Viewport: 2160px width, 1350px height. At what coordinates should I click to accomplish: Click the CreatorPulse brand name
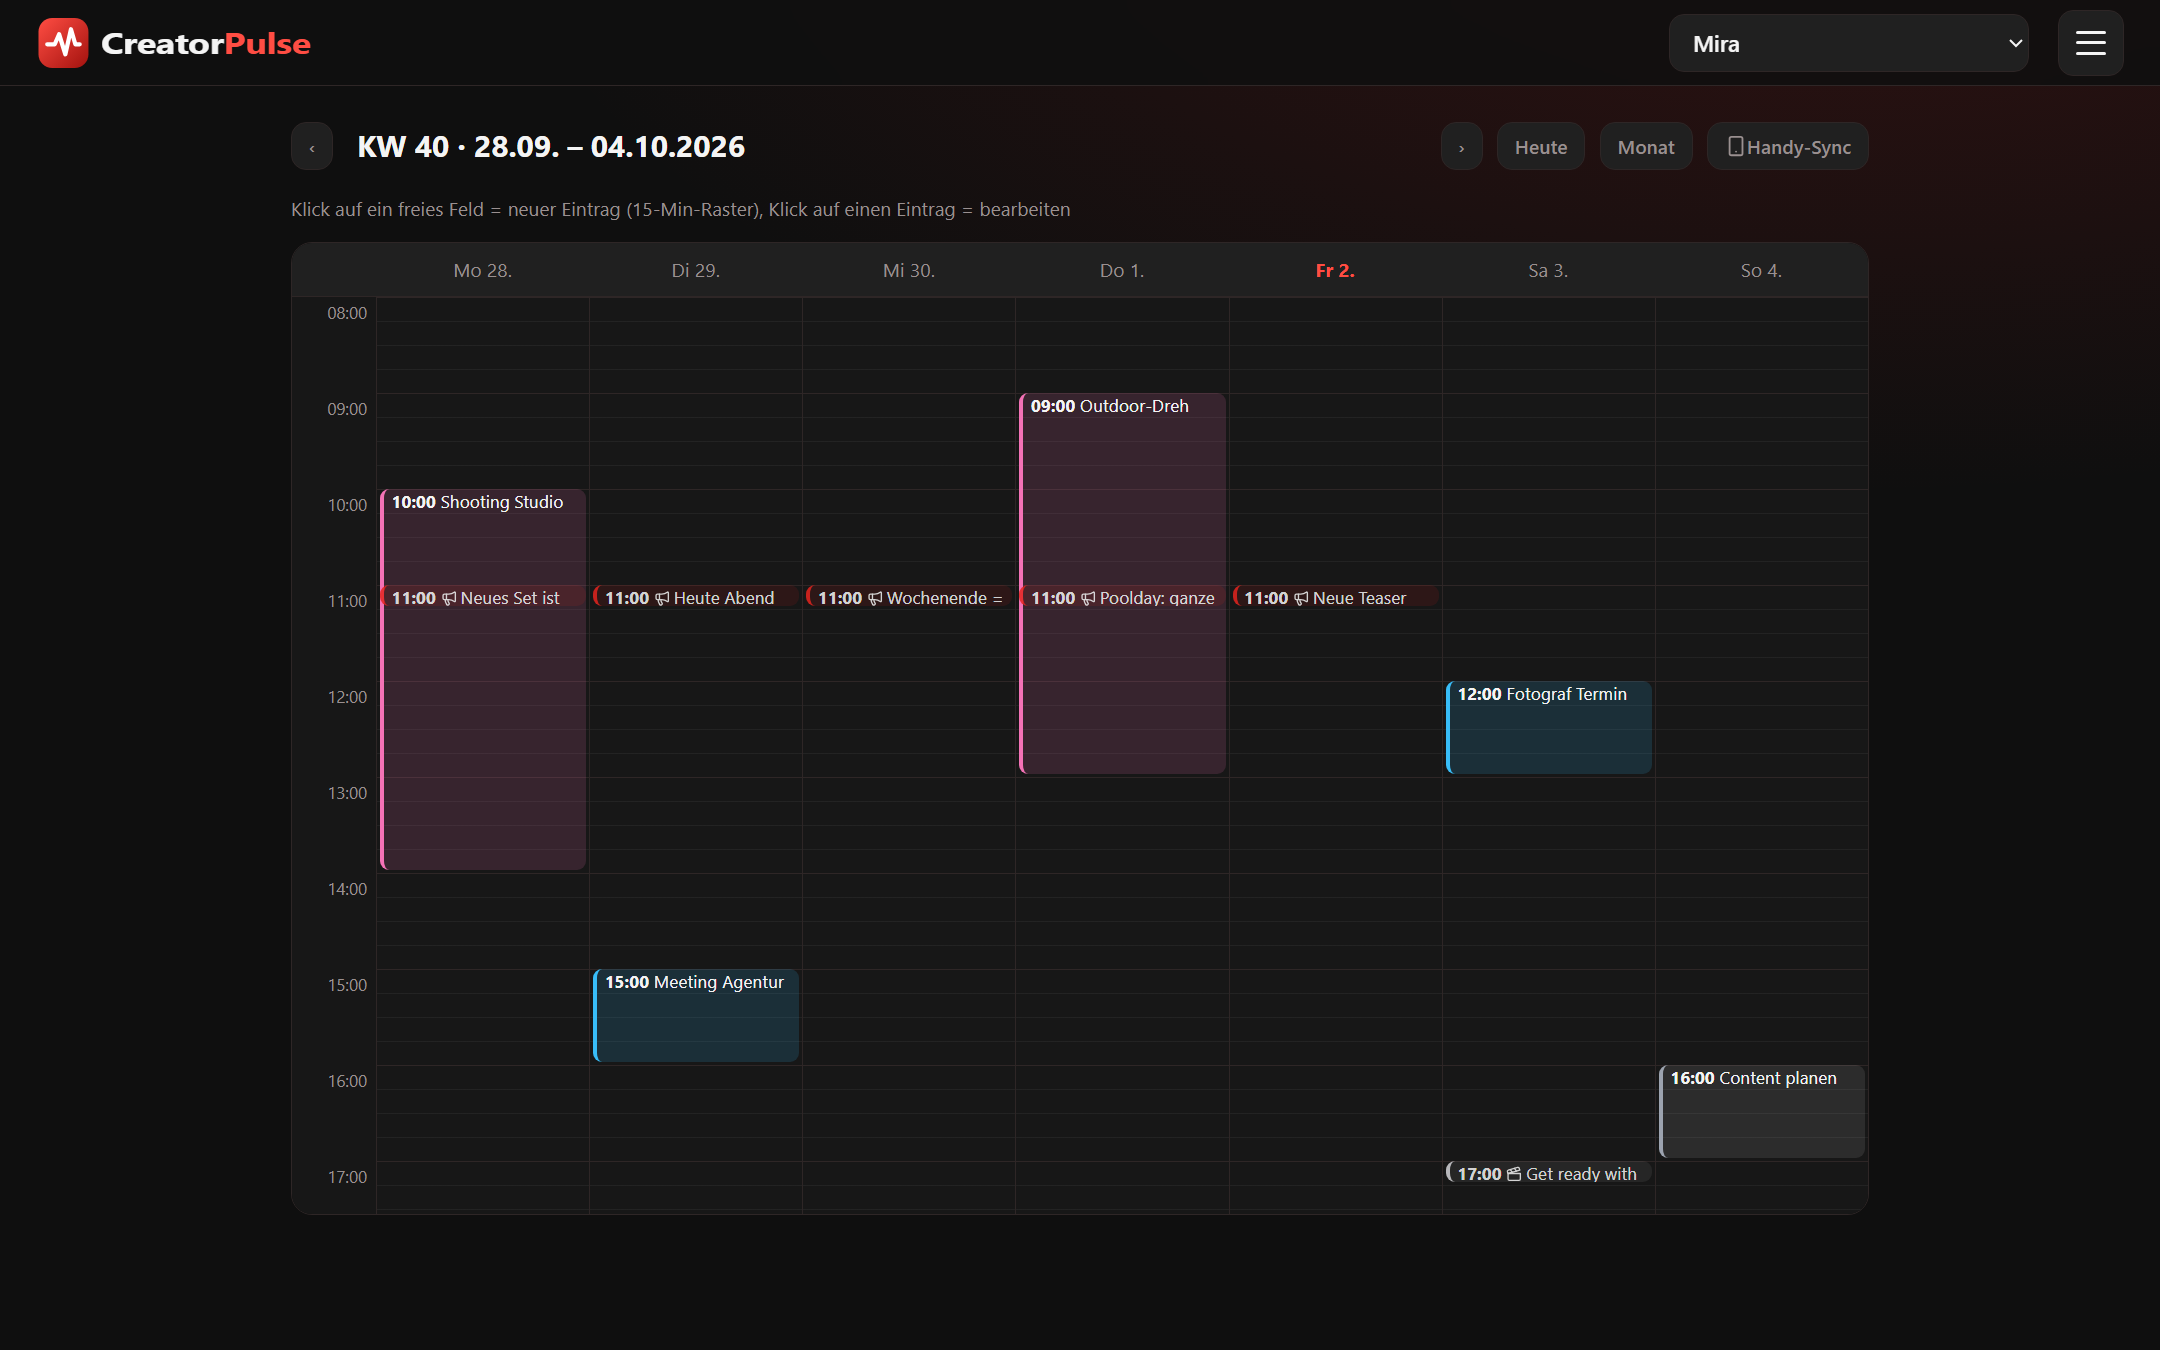[x=206, y=43]
